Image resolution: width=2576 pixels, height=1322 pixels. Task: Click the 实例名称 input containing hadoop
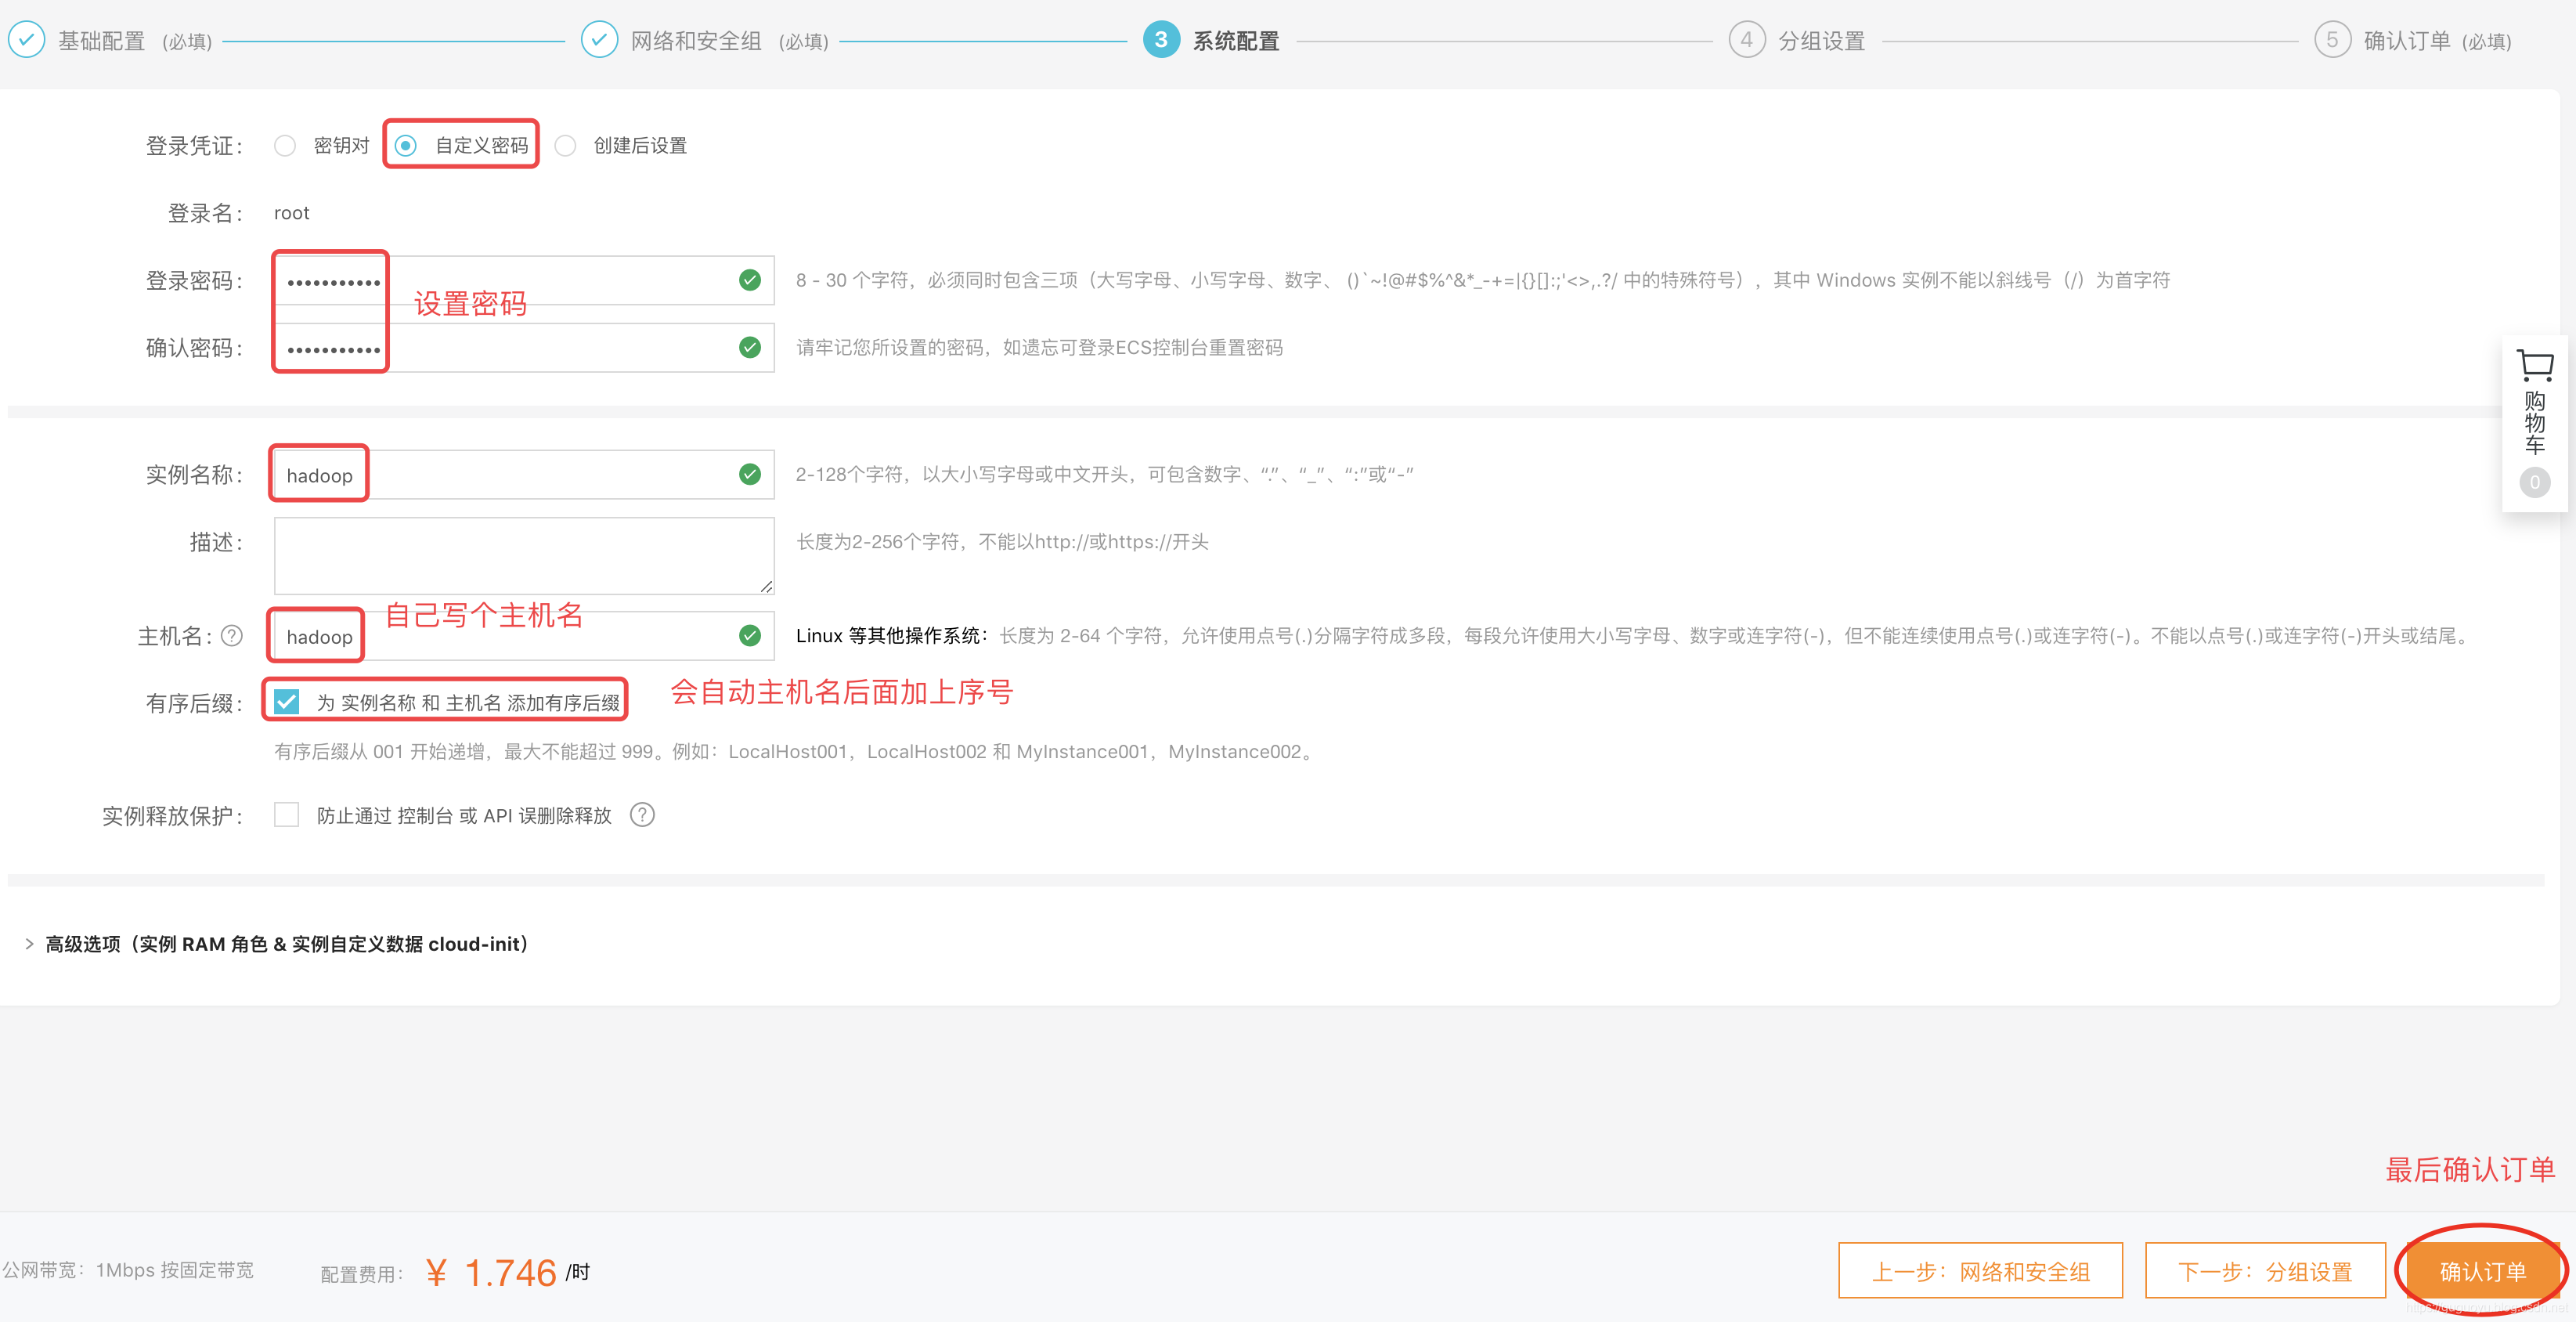(524, 474)
